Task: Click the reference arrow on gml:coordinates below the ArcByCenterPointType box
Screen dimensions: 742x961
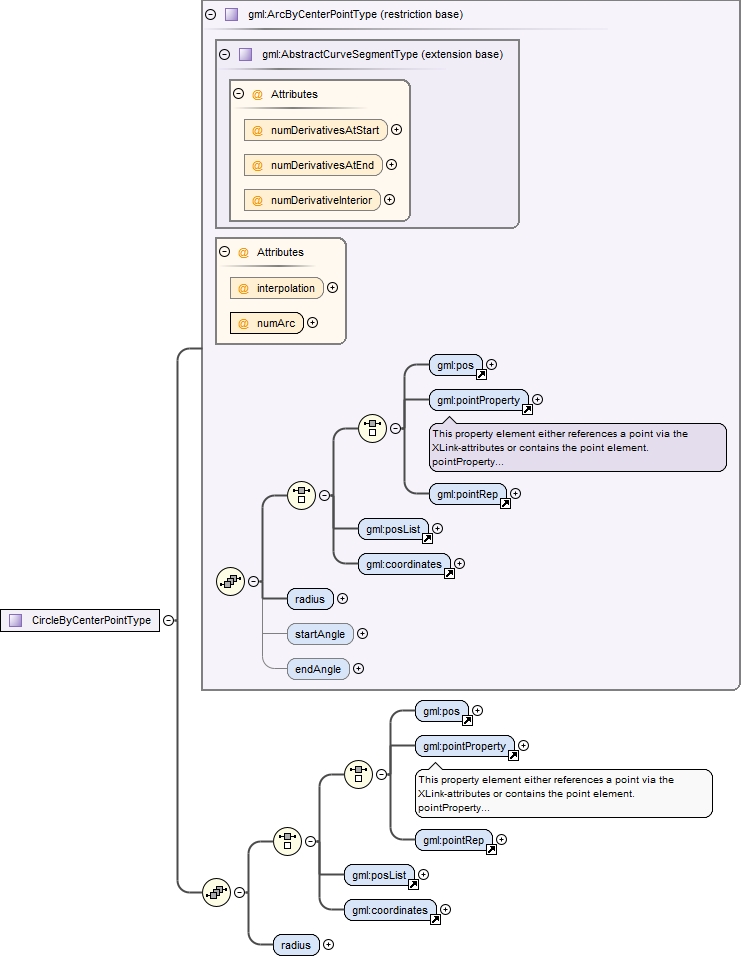Action: [436, 919]
